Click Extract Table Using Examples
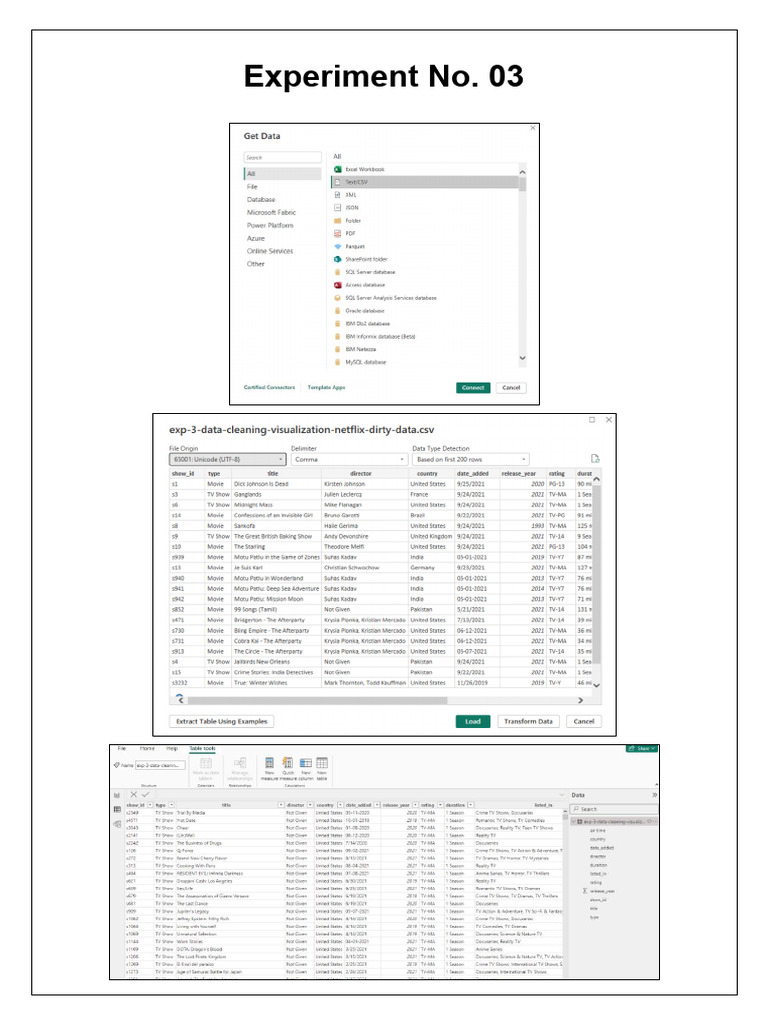Viewport: 768px width, 1024px height. (222, 722)
